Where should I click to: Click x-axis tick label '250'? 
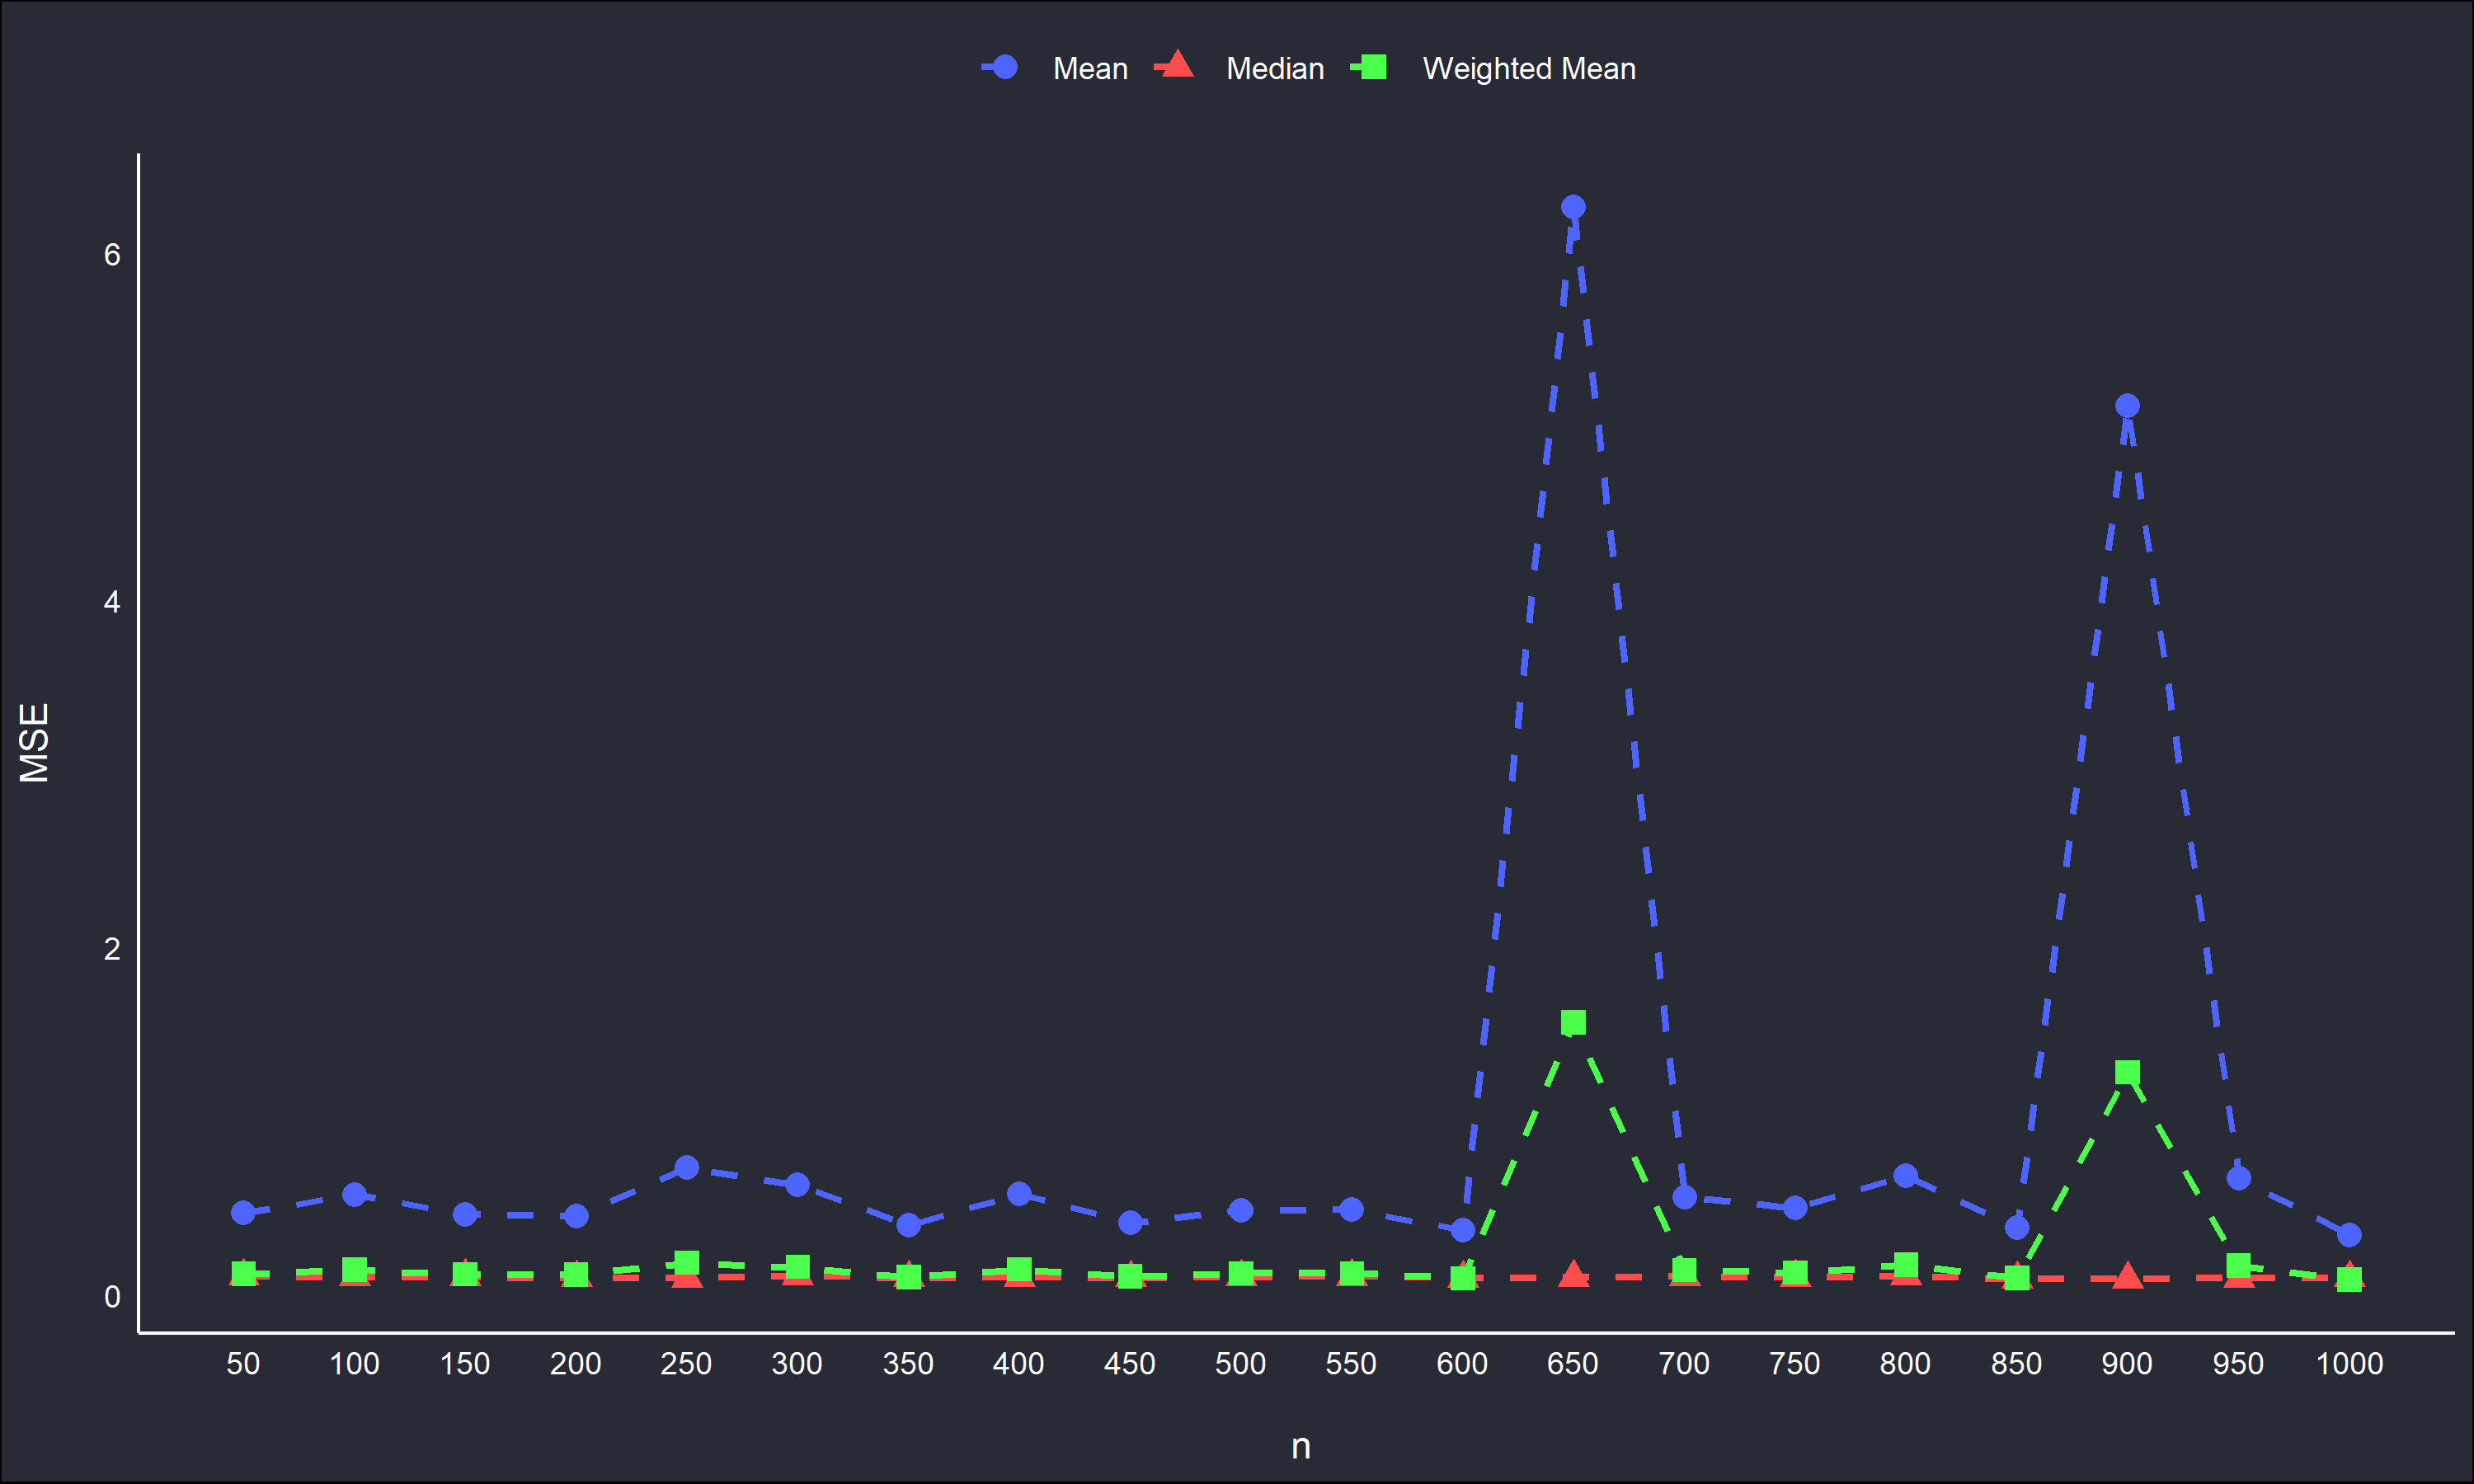click(x=686, y=1364)
